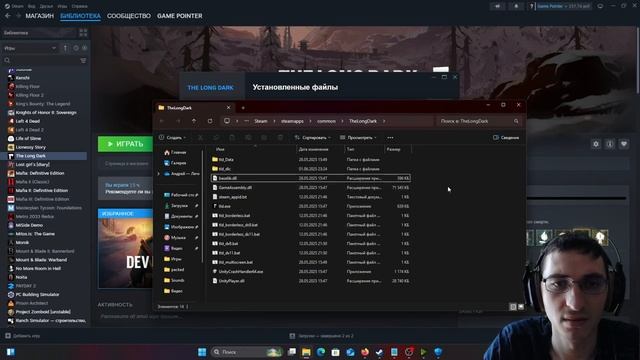Open the advanced filter icon in Steam sidebar
The height and width of the screenshot is (360, 640).
pos(83,60)
